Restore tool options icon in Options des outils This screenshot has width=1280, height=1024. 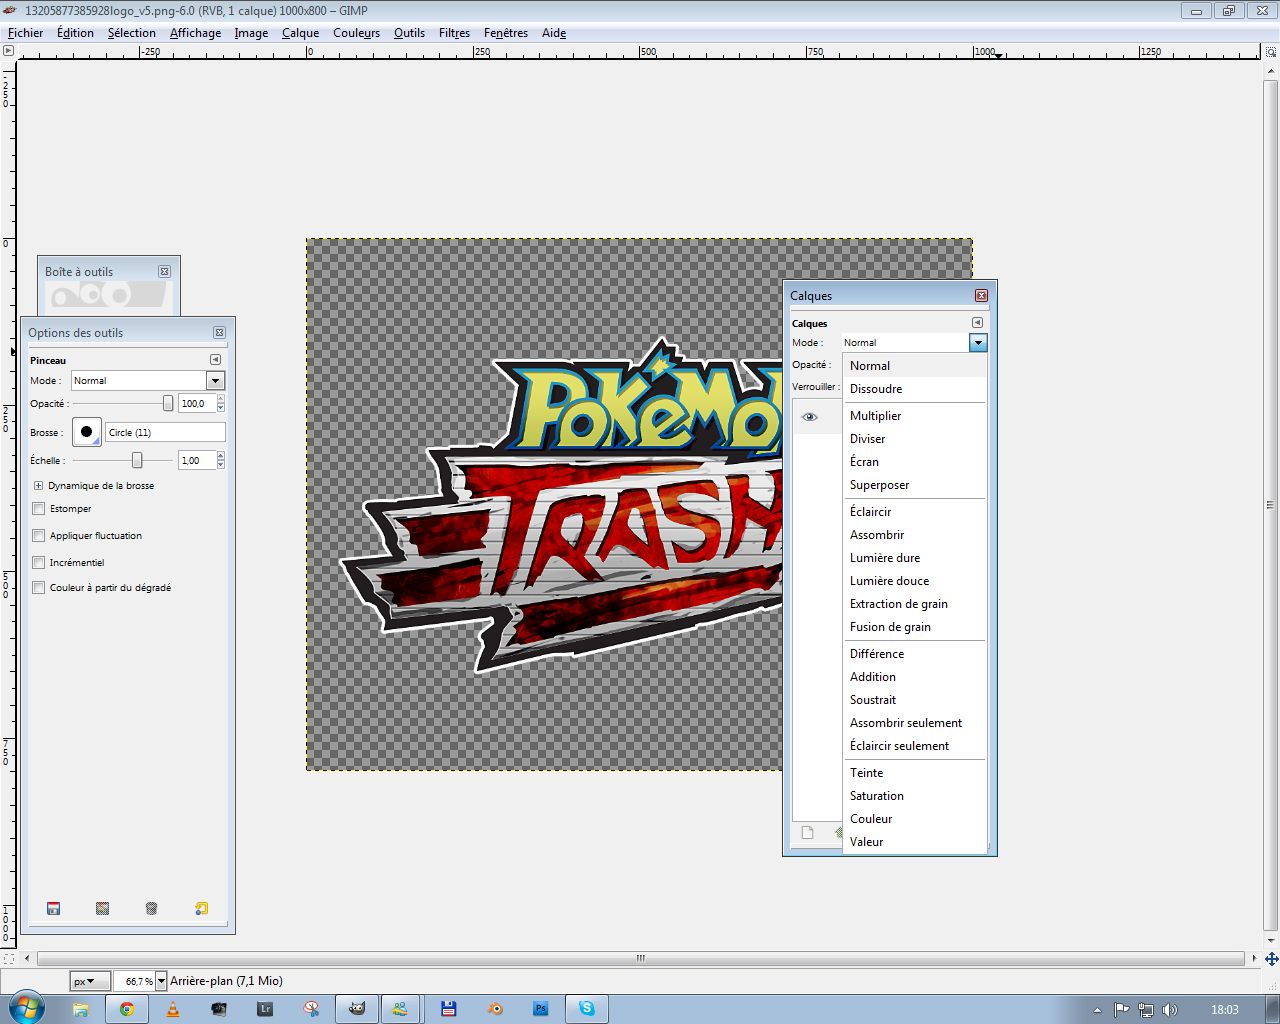pyautogui.click(x=102, y=908)
